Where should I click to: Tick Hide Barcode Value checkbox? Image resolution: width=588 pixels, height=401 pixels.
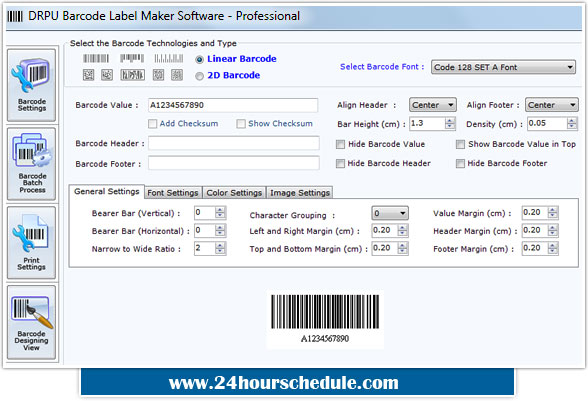pyautogui.click(x=340, y=144)
